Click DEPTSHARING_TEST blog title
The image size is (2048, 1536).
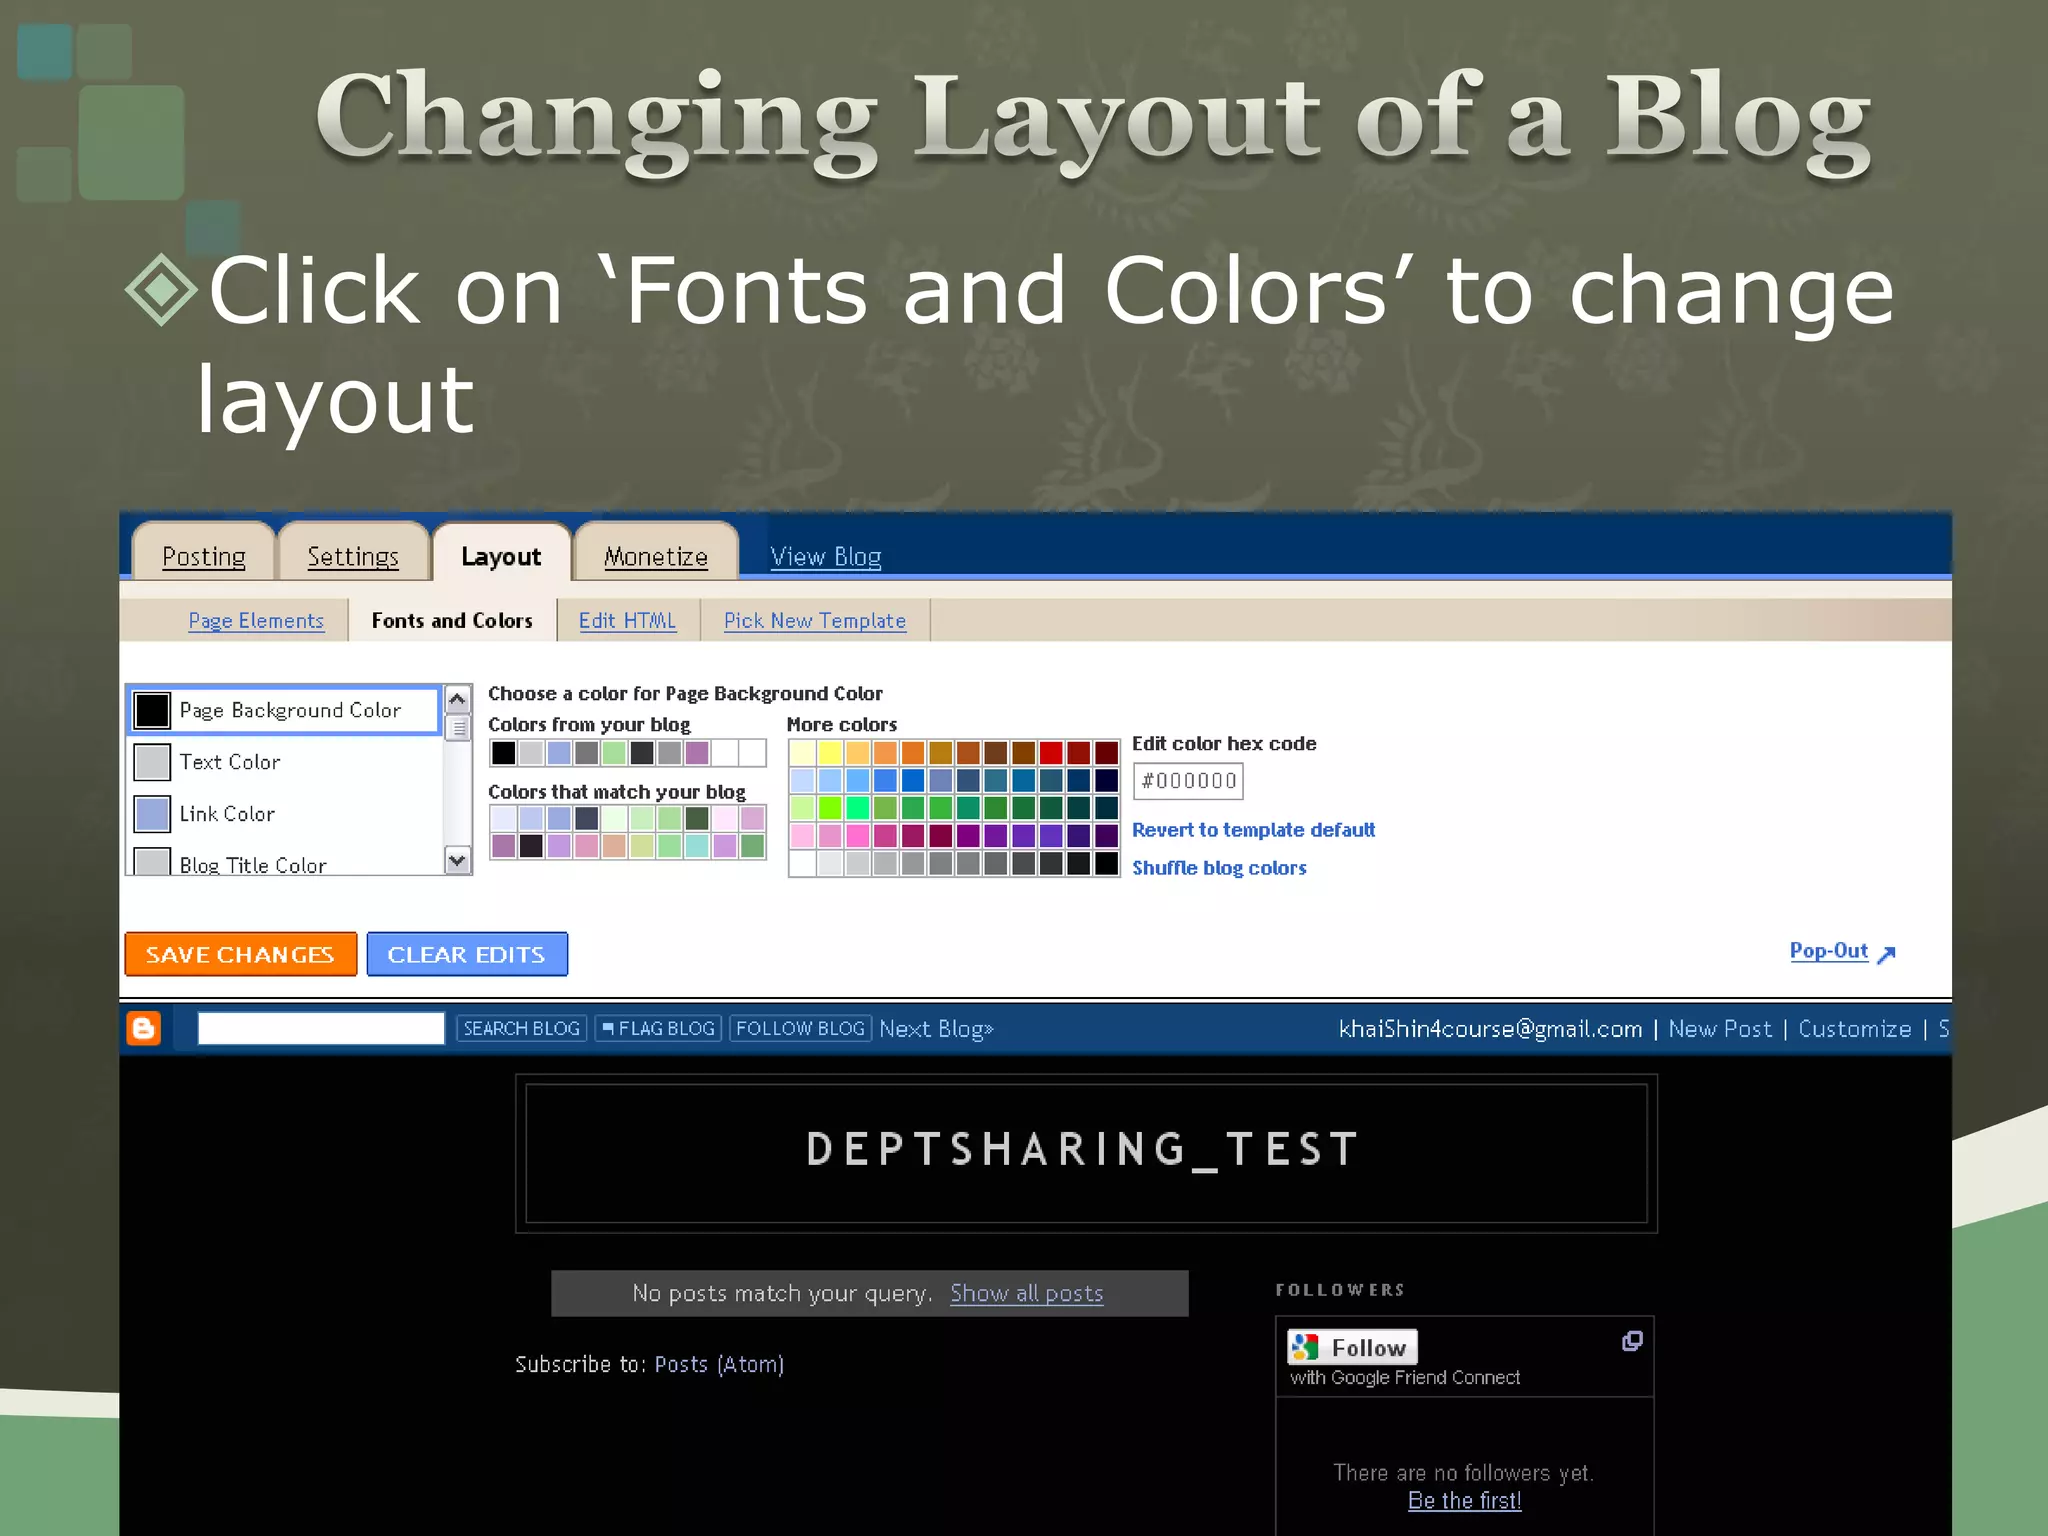tap(1083, 1149)
